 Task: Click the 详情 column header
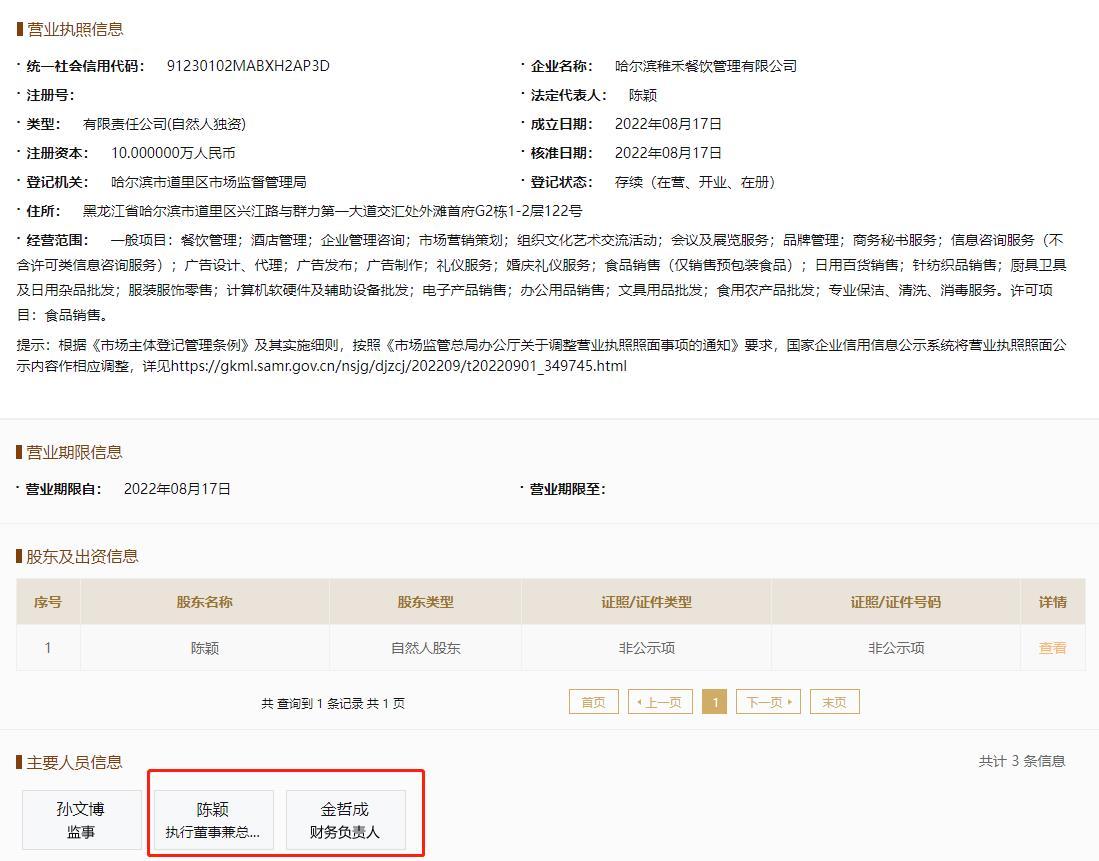tap(1053, 602)
